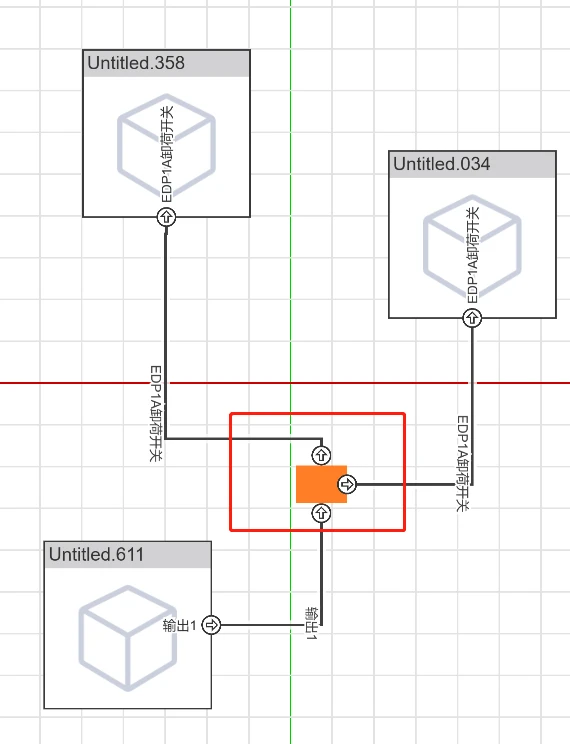Select the cube icon inside Untitled.034
This screenshot has width=570, height=744.
(472, 247)
